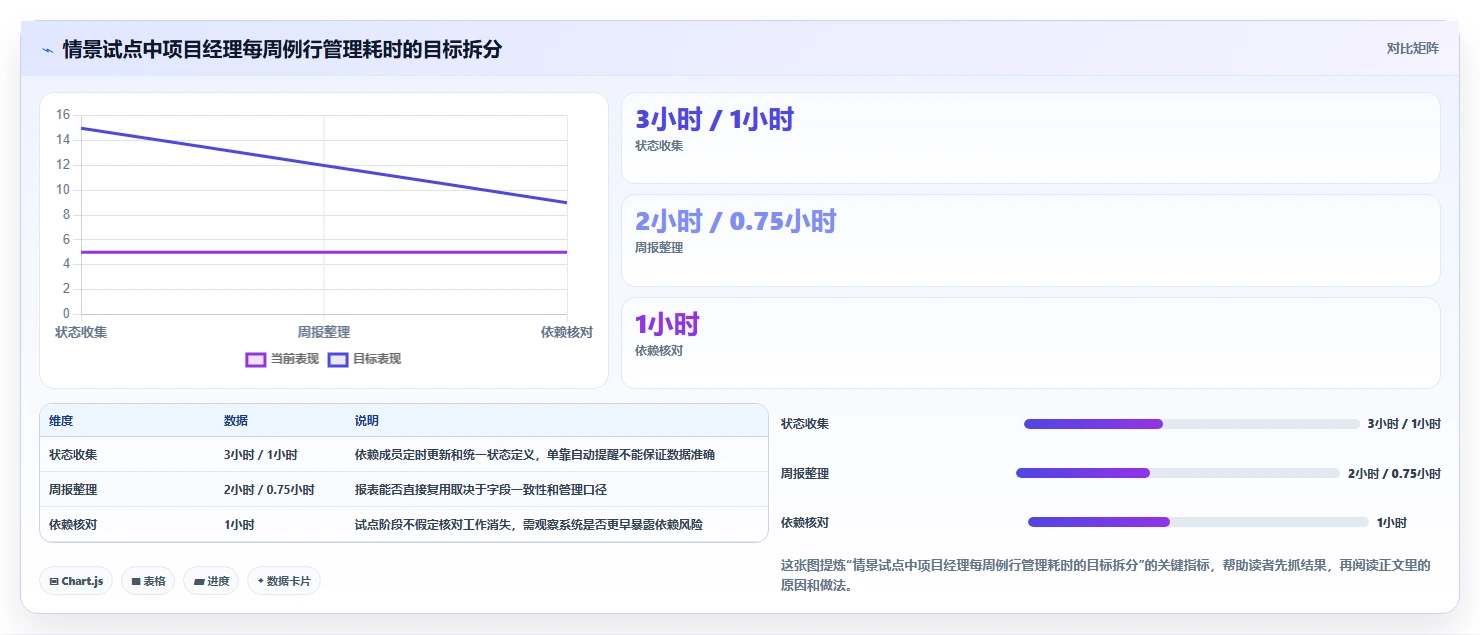1480x635 pixels.
Task: Click the 依赖核对 x-axis label on chart
Action: (x=567, y=332)
